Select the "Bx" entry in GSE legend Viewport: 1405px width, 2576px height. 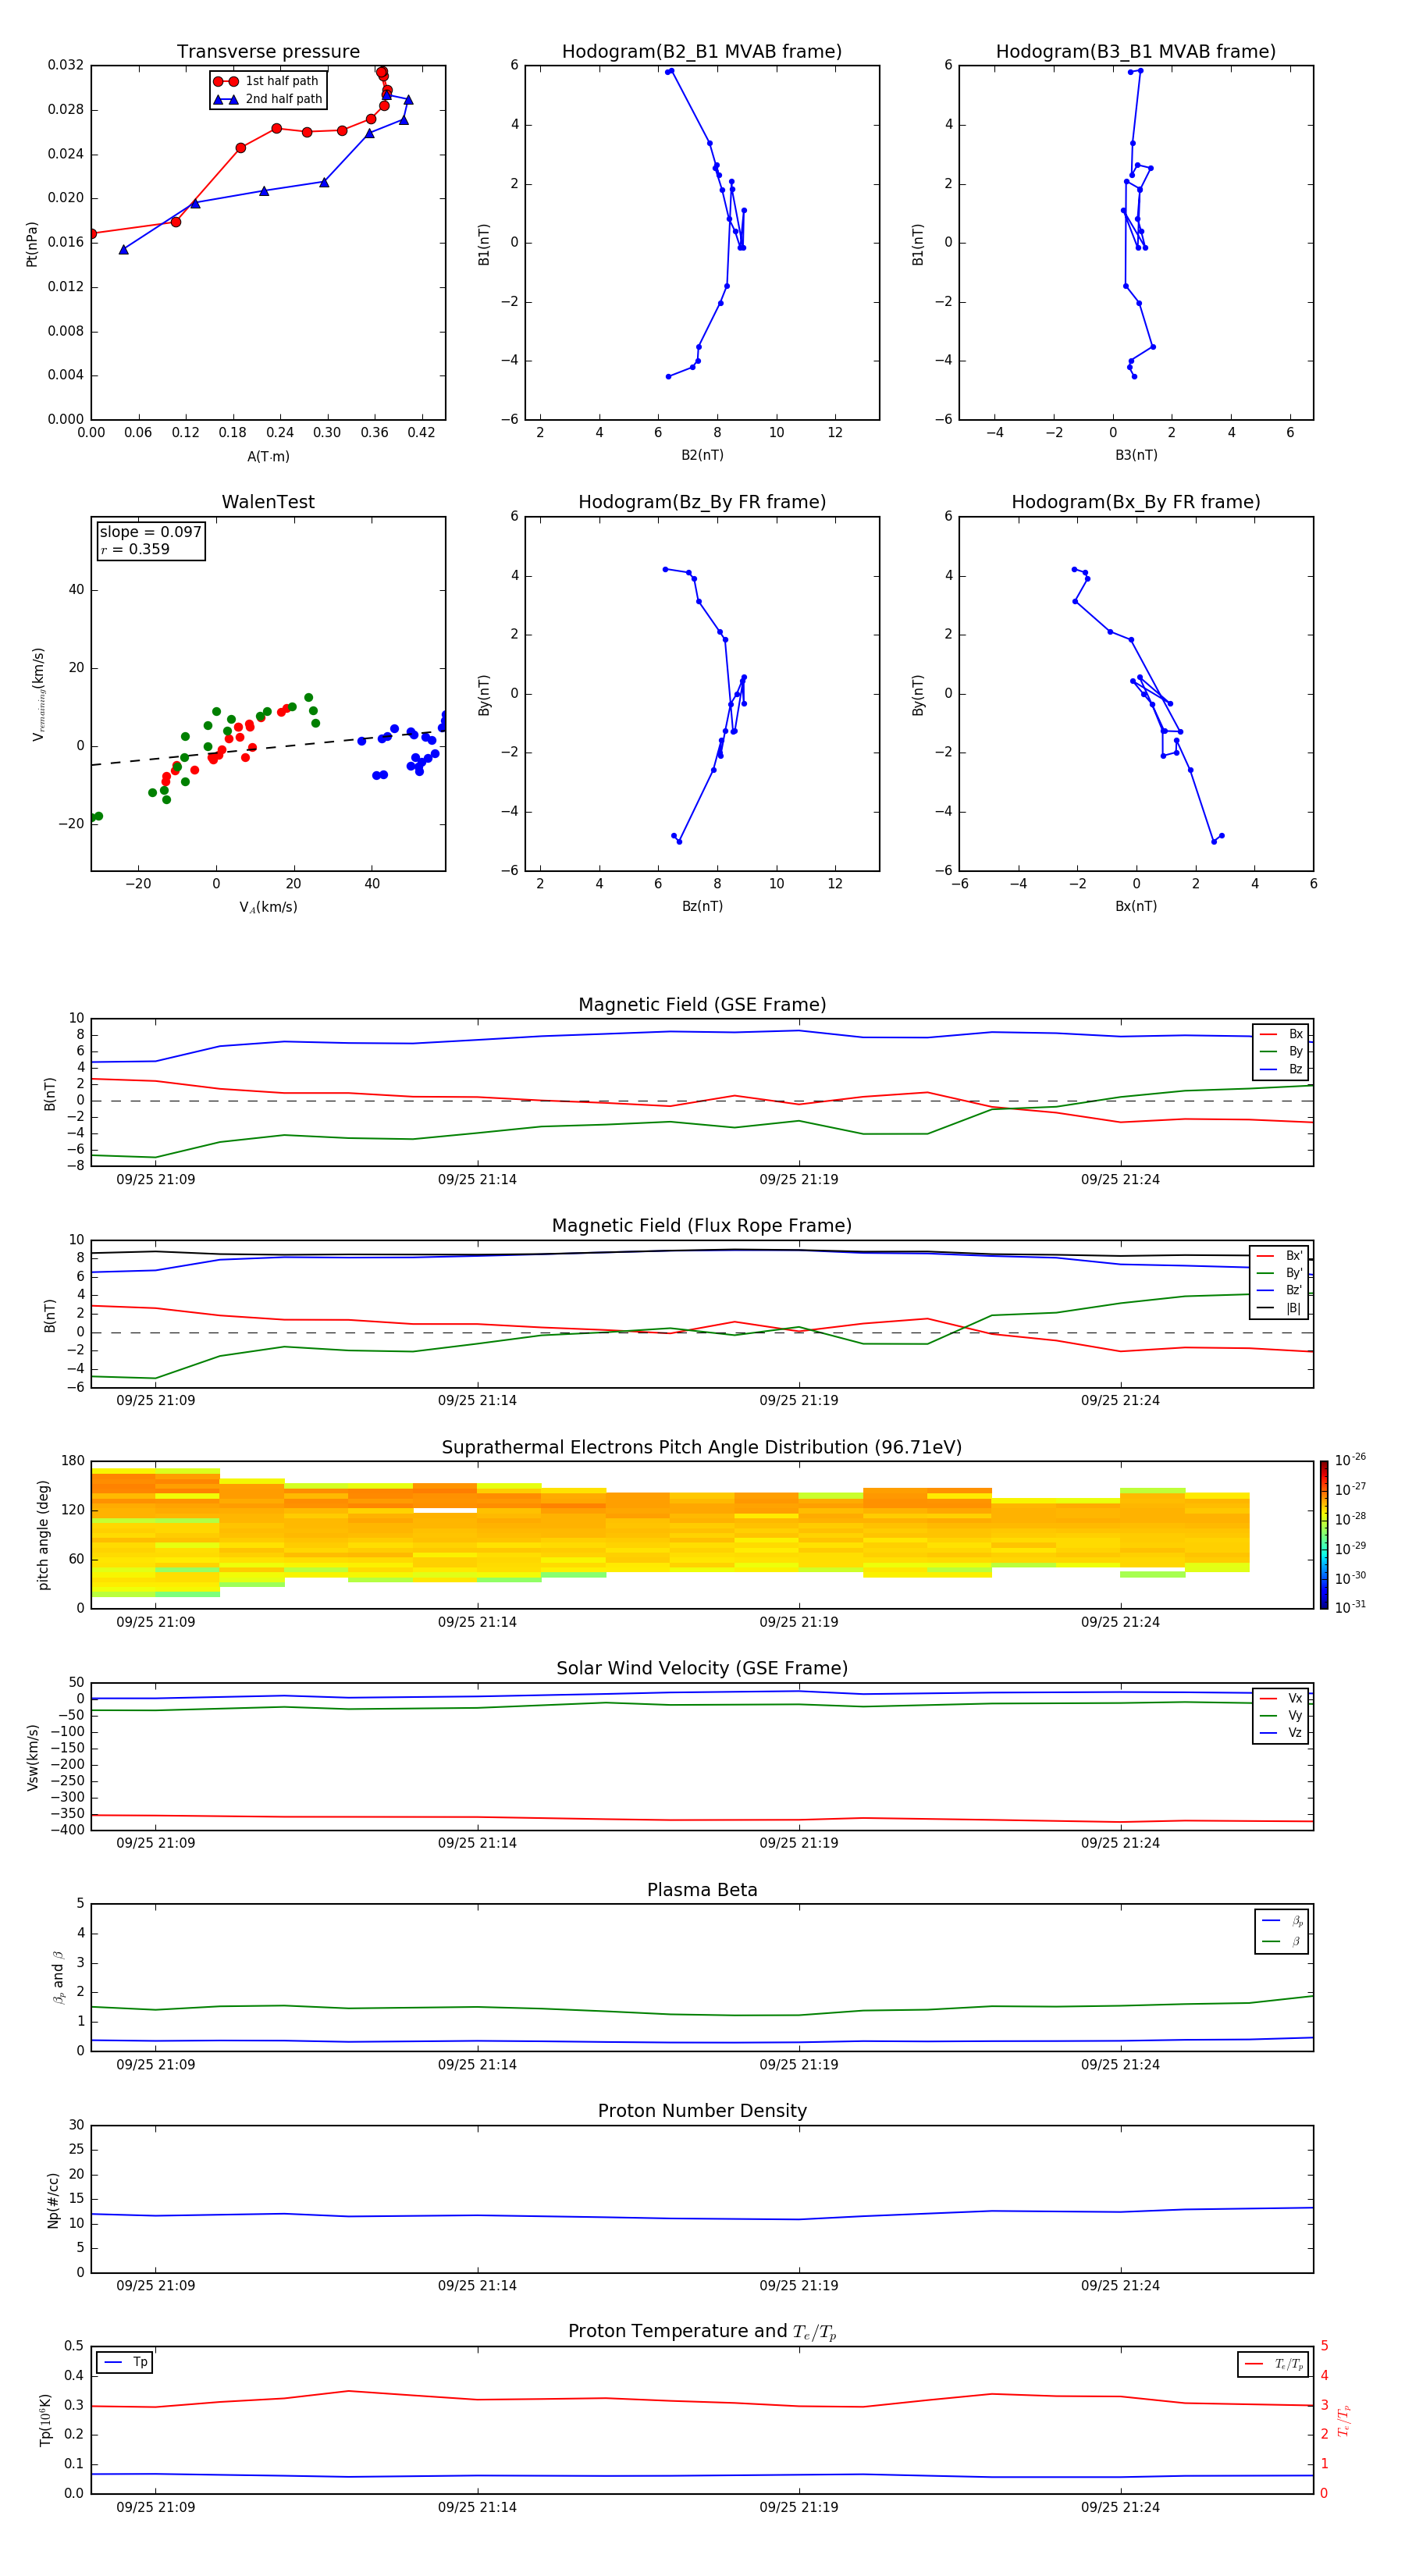(1281, 1034)
